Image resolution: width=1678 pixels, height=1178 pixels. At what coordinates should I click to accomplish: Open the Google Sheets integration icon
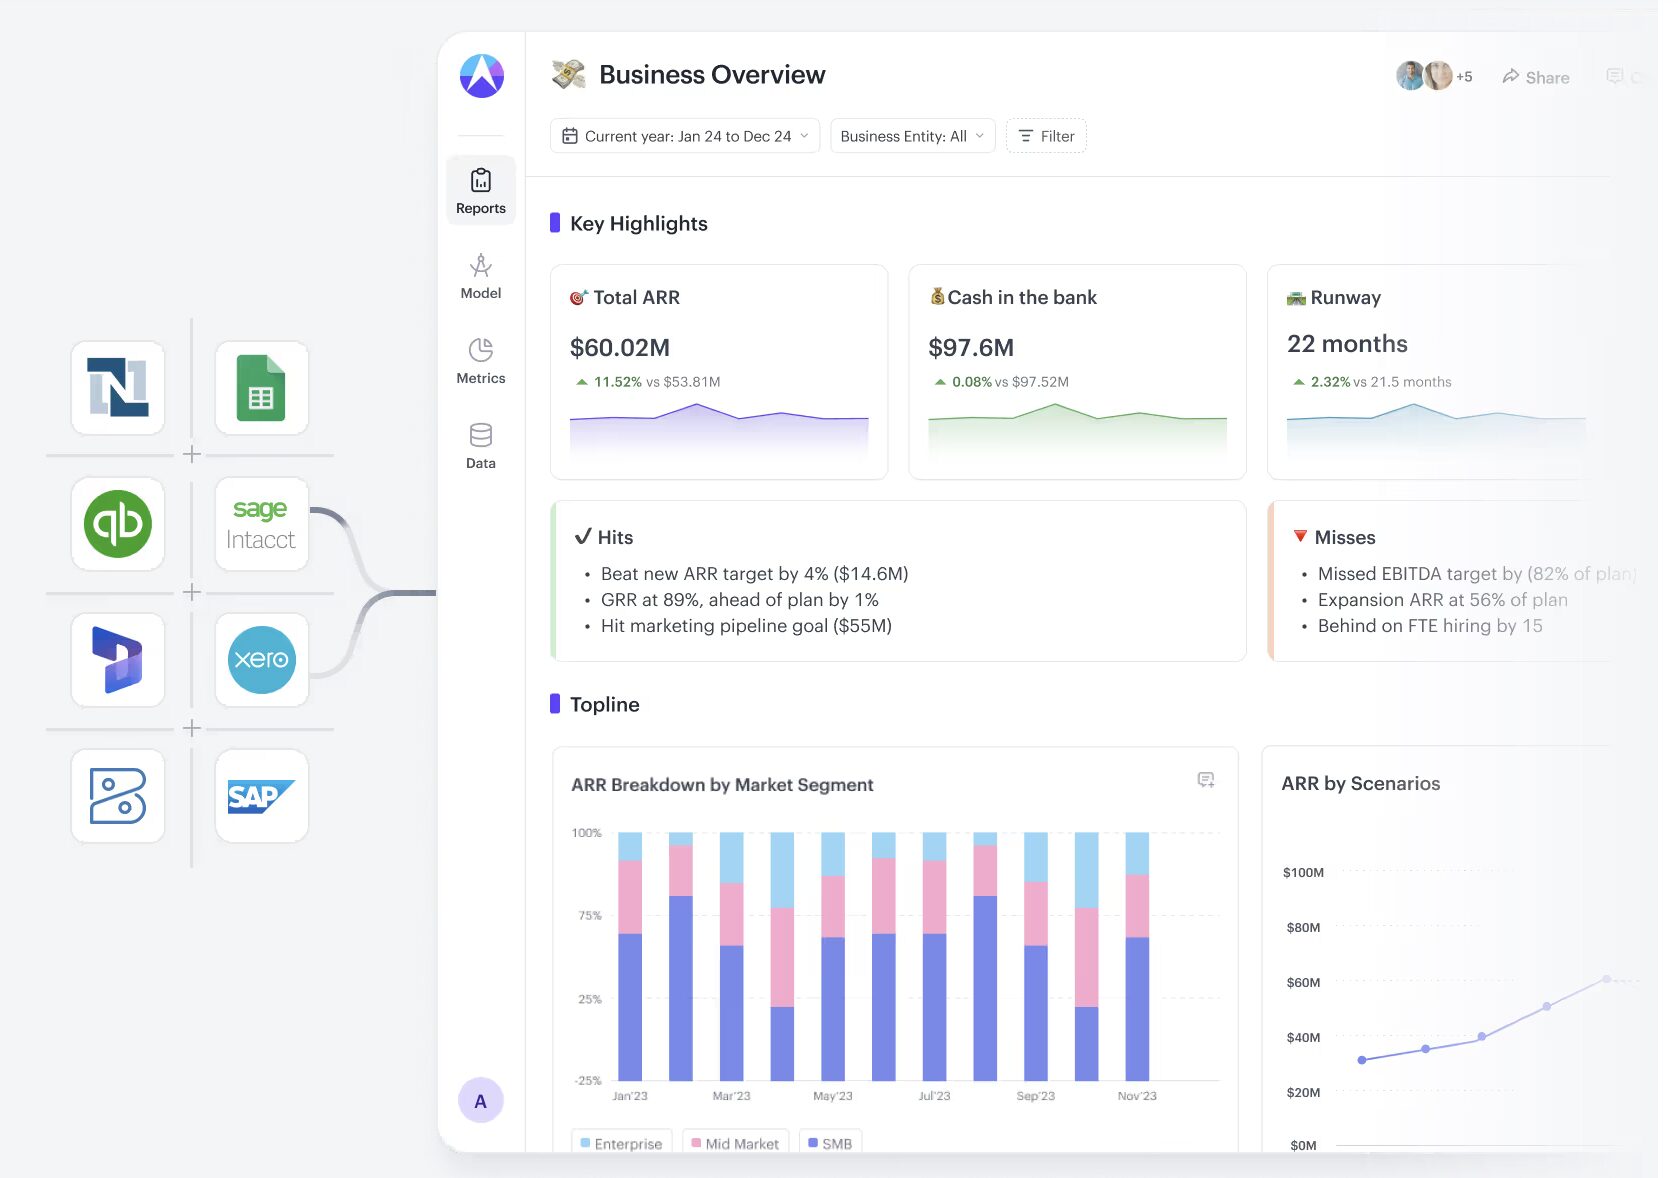pyautogui.click(x=262, y=388)
